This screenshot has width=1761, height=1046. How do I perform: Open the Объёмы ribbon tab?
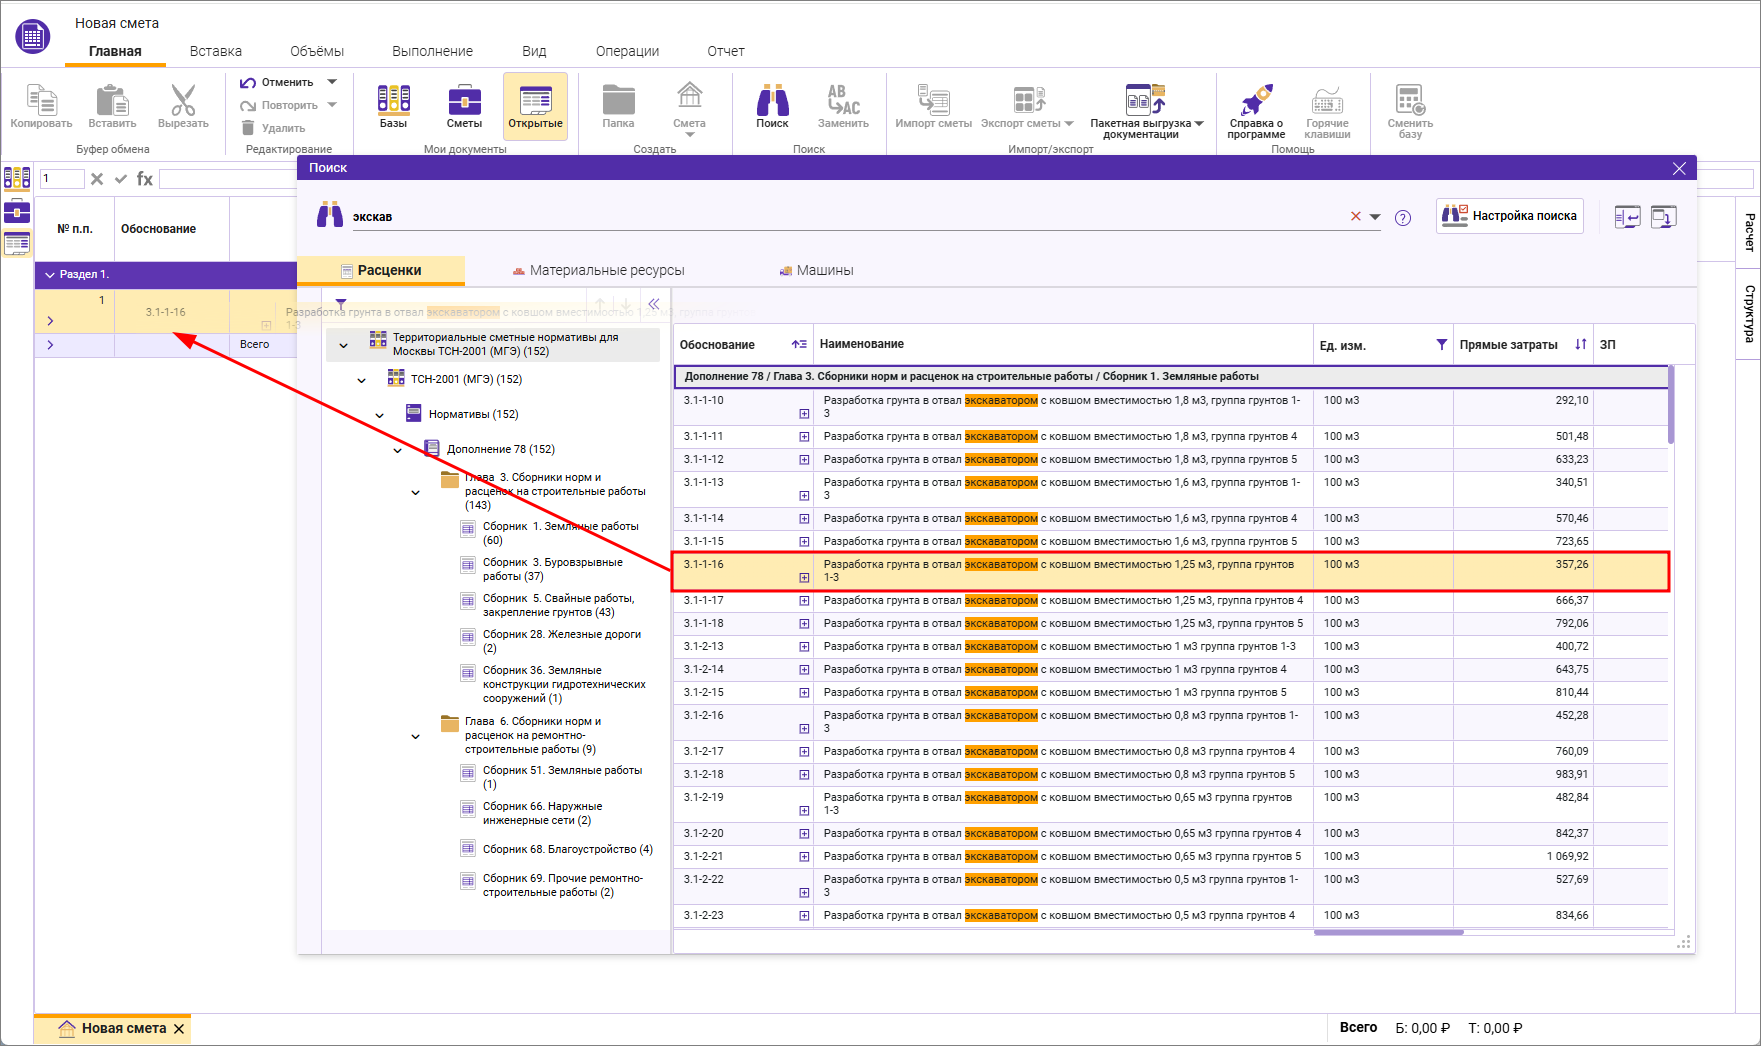(316, 51)
